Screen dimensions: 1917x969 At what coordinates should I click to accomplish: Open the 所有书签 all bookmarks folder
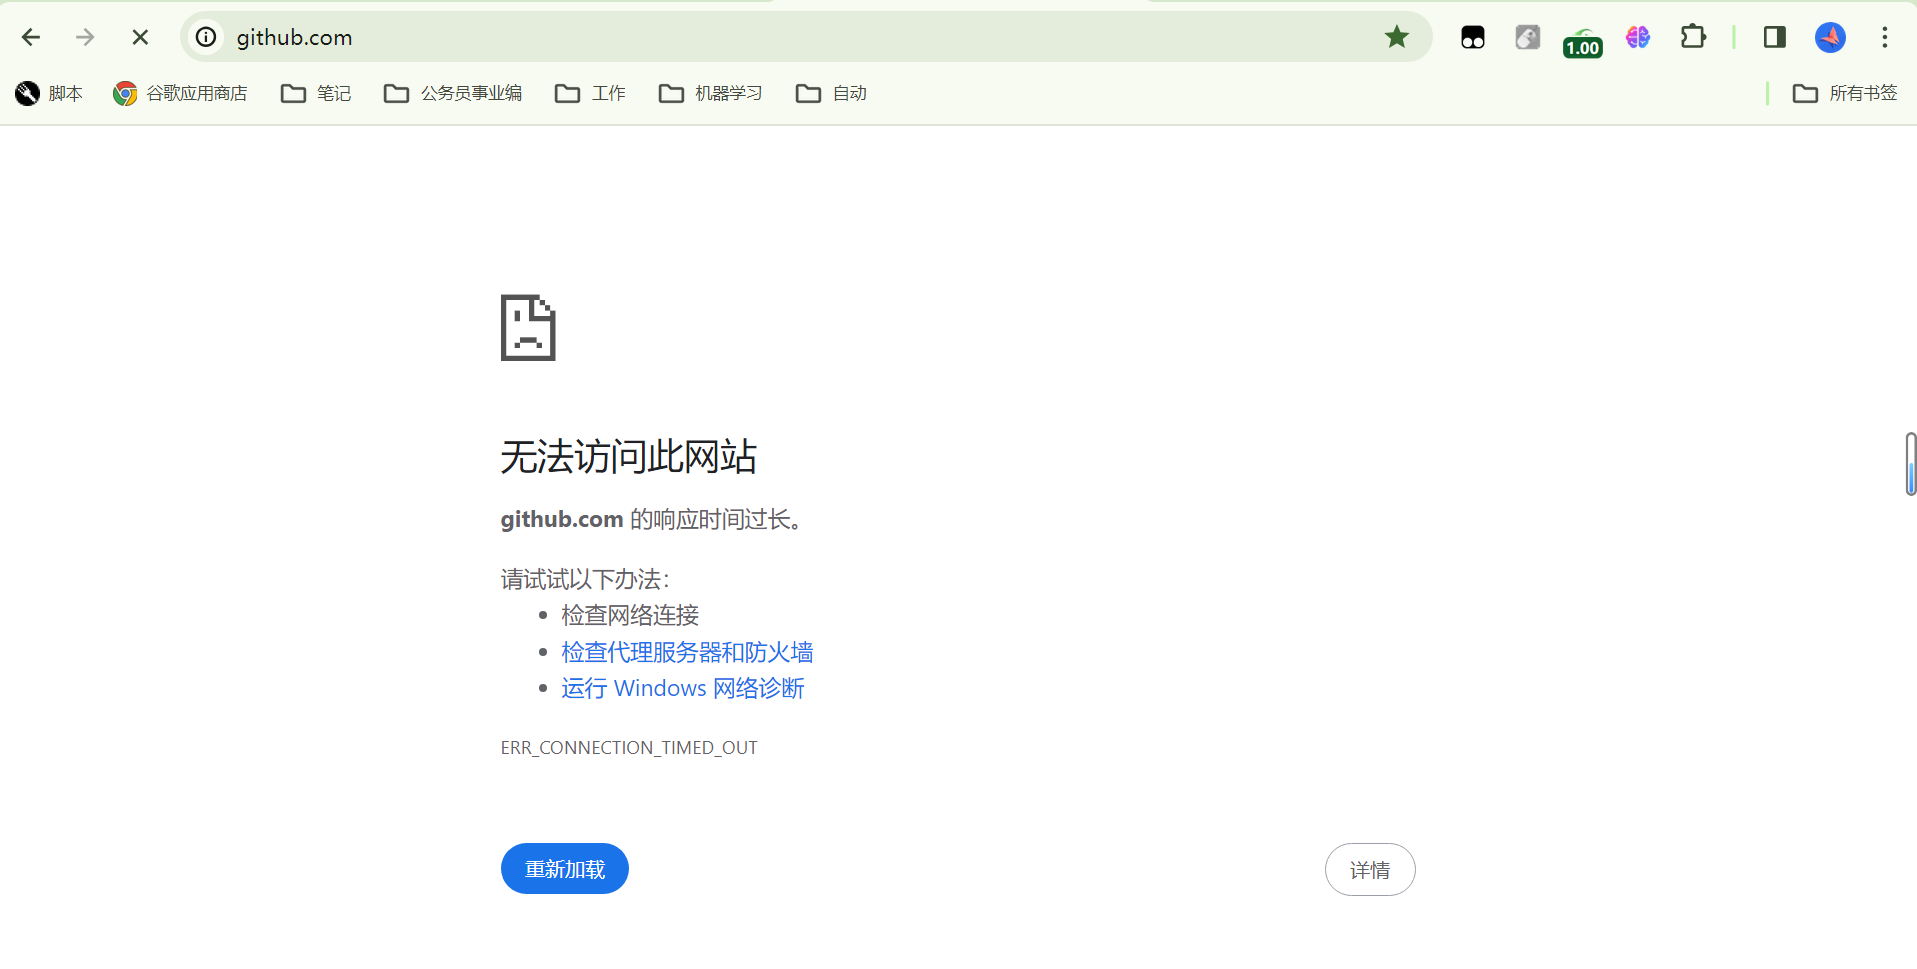coord(1845,93)
